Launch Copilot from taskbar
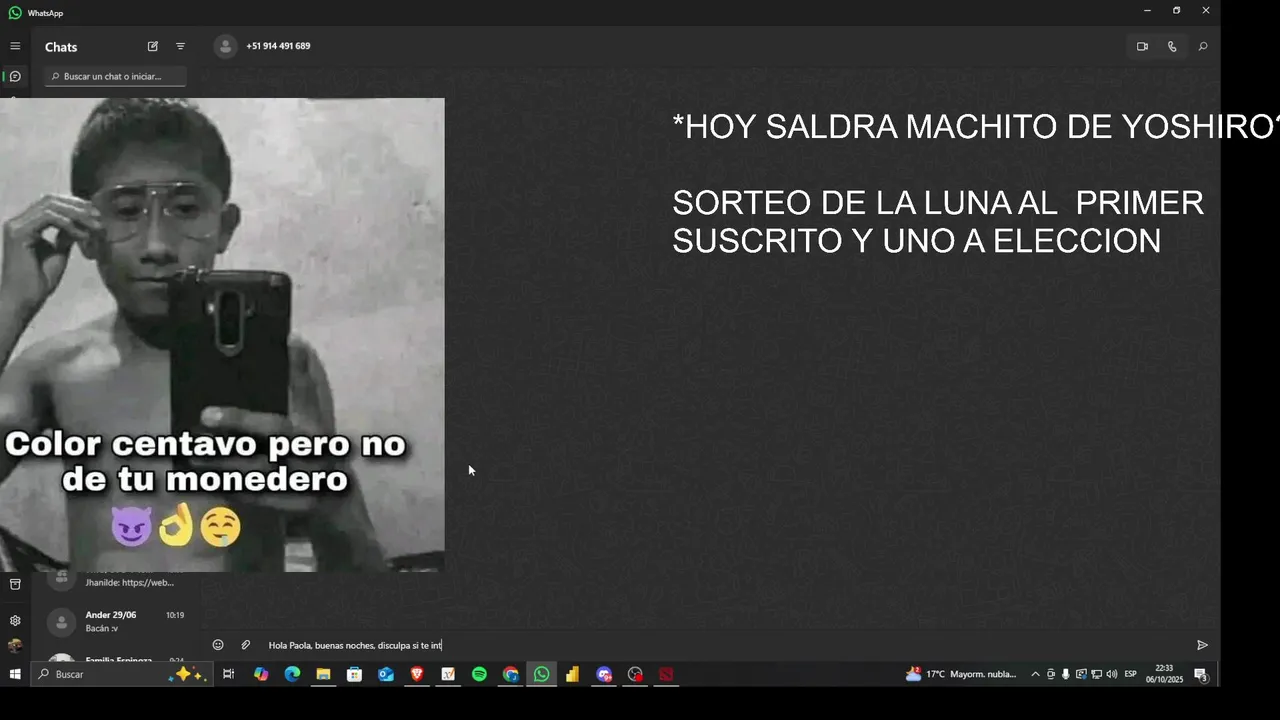This screenshot has height=720, width=1280. pyautogui.click(x=261, y=674)
